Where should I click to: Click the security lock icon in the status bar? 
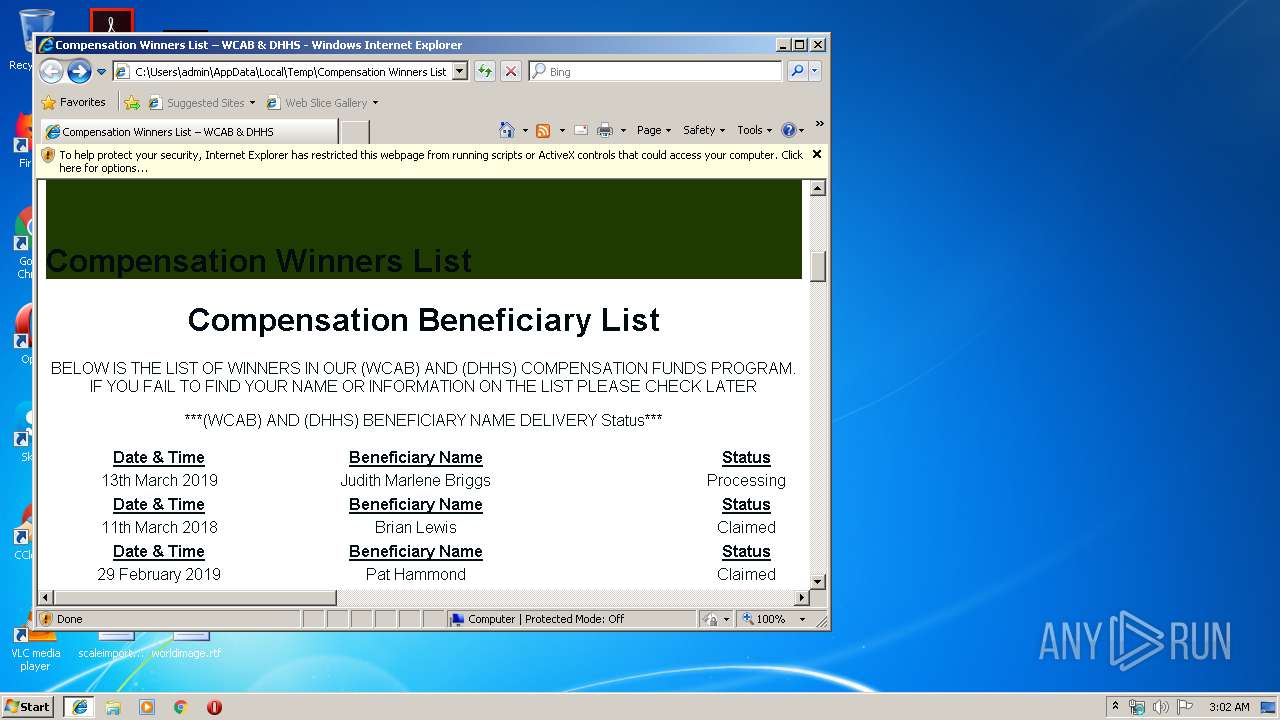[710, 619]
